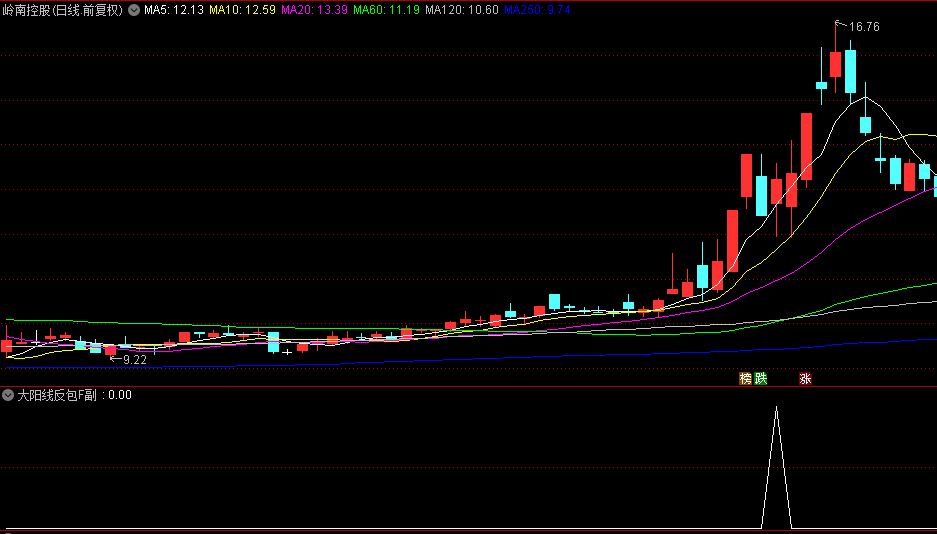Click the indicator signal spike peak
Screen dimensions: 937x534
pyautogui.click(x=776, y=407)
